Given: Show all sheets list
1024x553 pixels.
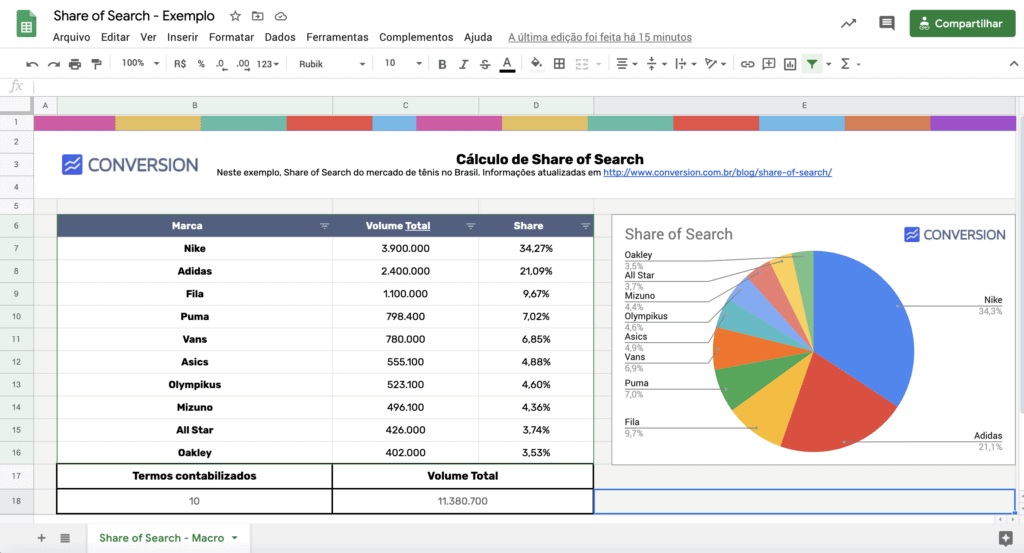Looking at the screenshot, I should tap(65, 538).
